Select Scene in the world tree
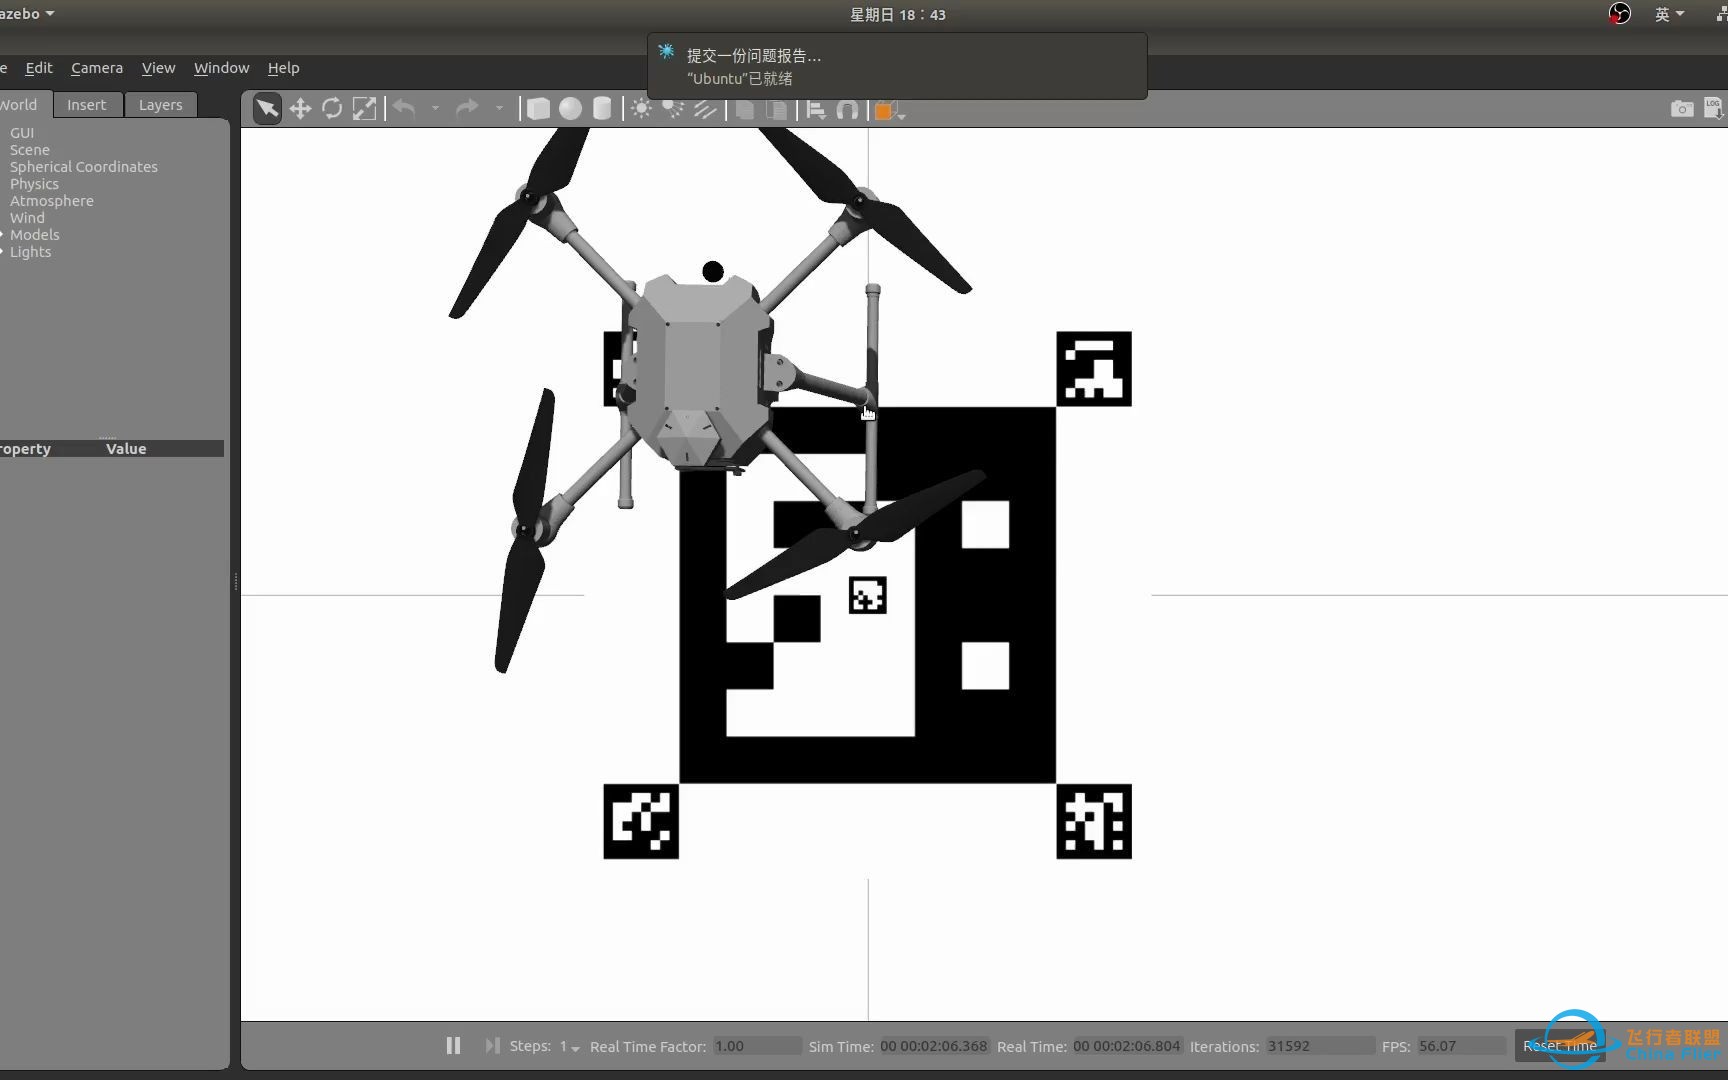The width and height of the screenshot is (1728, 1080). point(30,149)
